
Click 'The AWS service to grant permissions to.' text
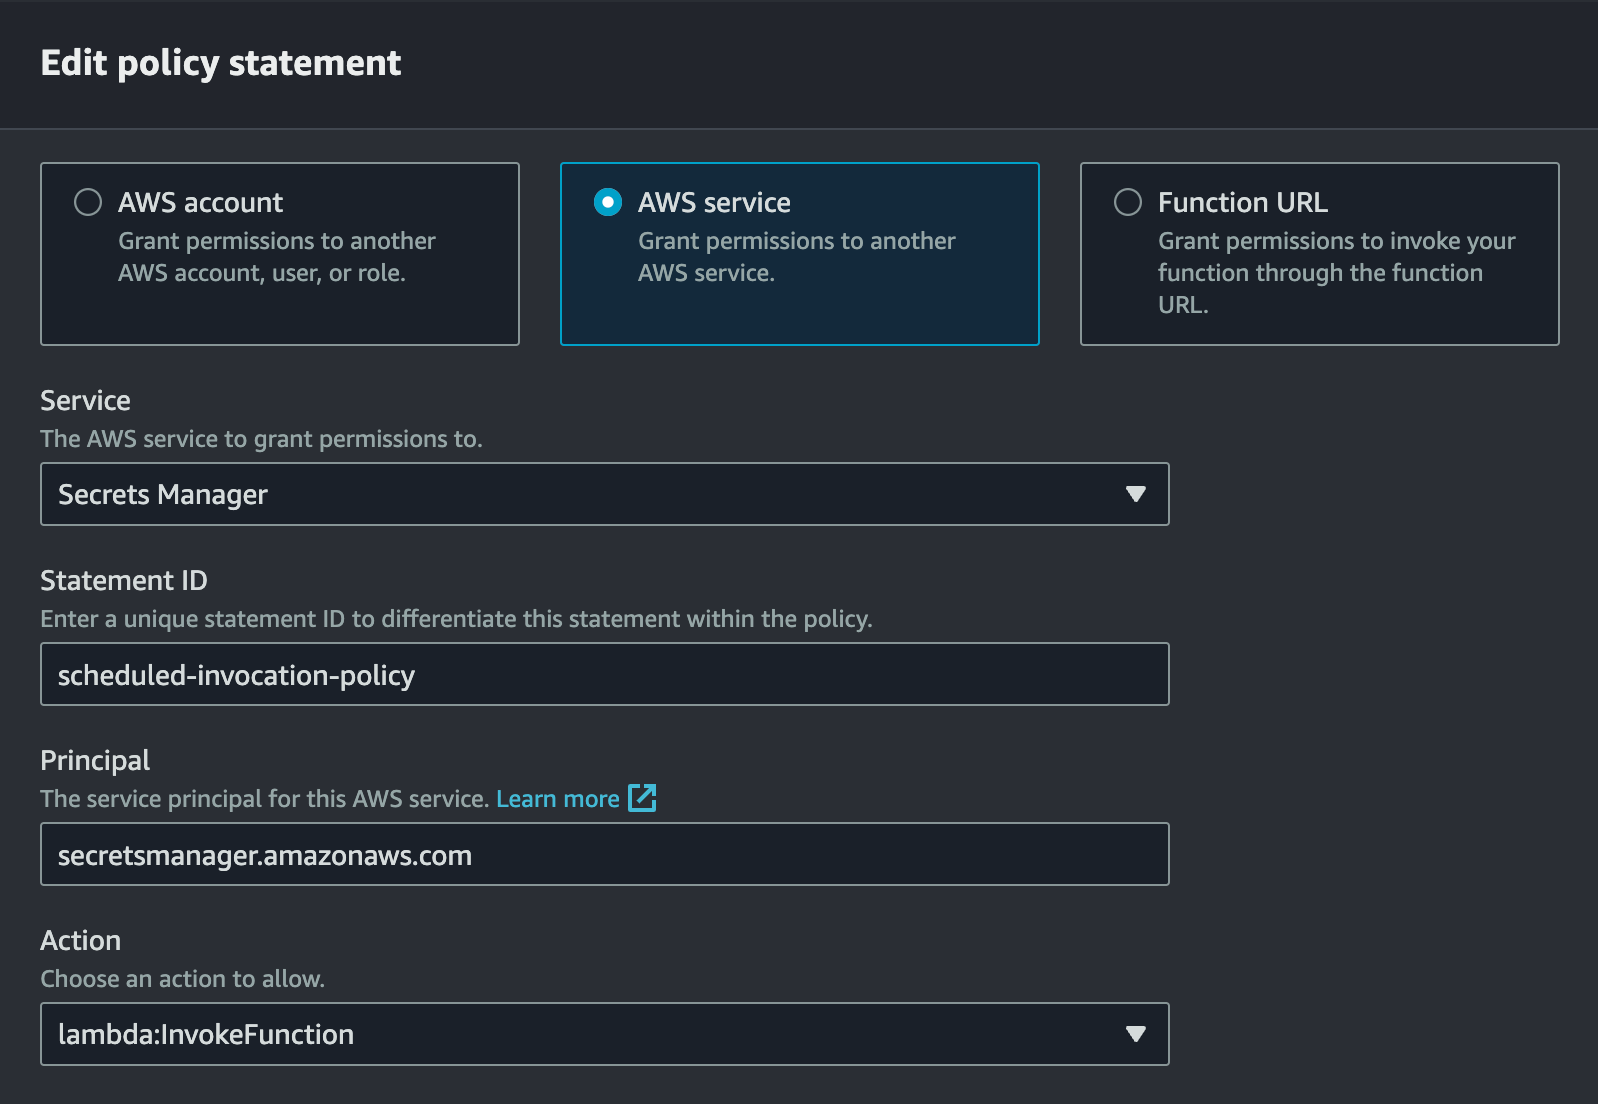click(261, 439)
